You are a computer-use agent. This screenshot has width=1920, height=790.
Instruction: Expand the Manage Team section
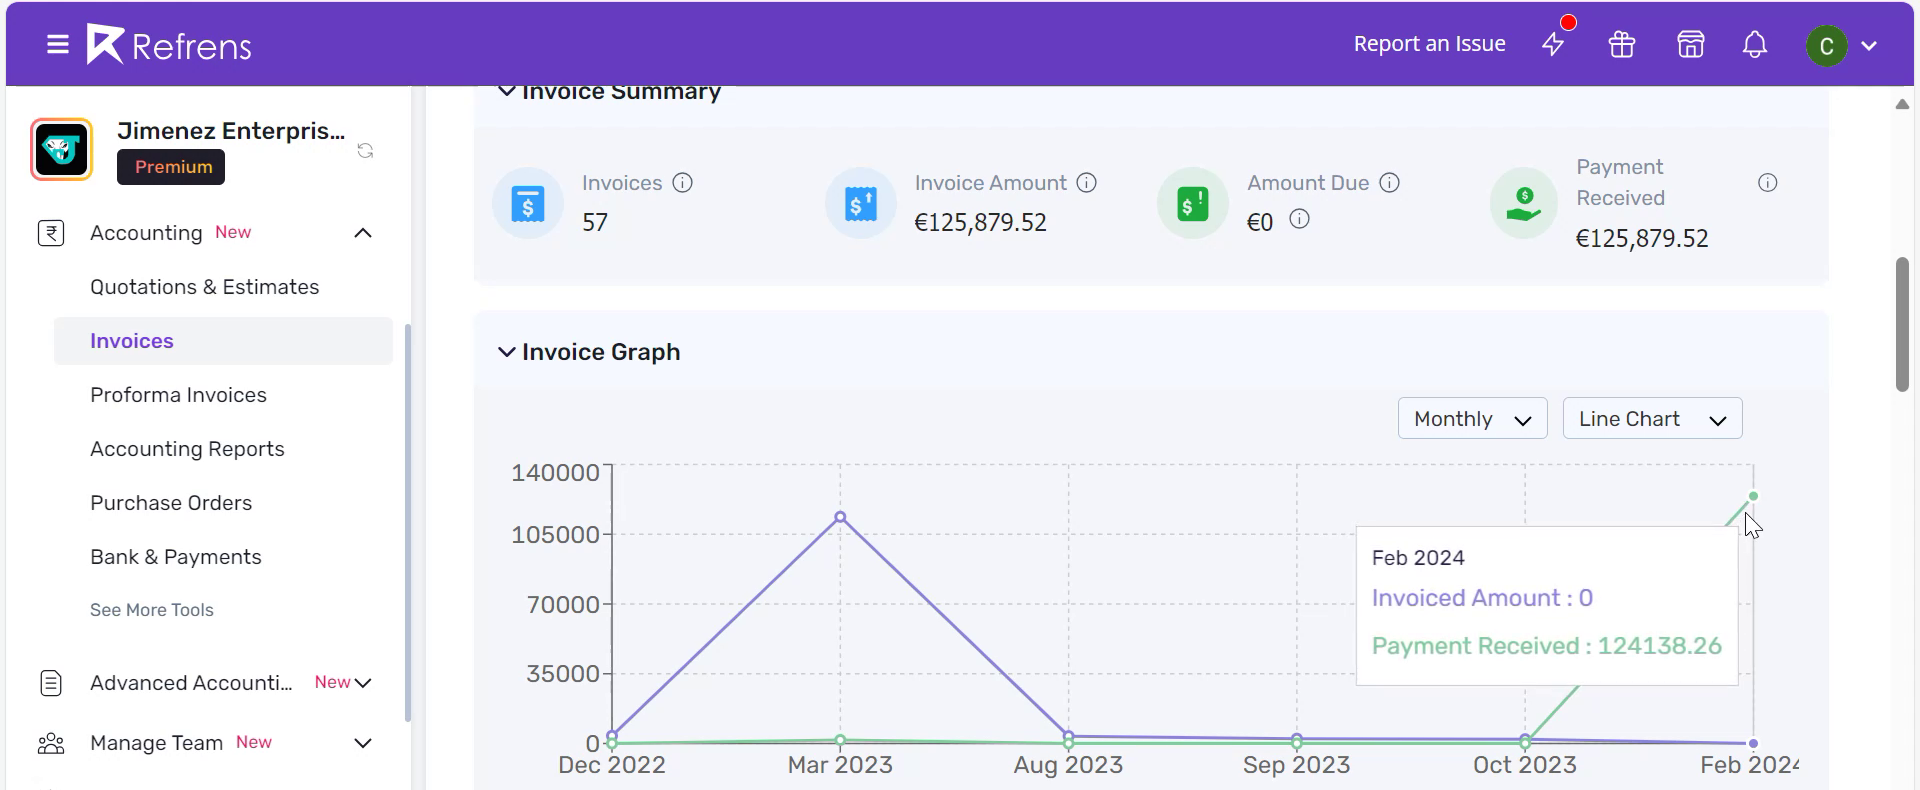click(x=363, y=743)
